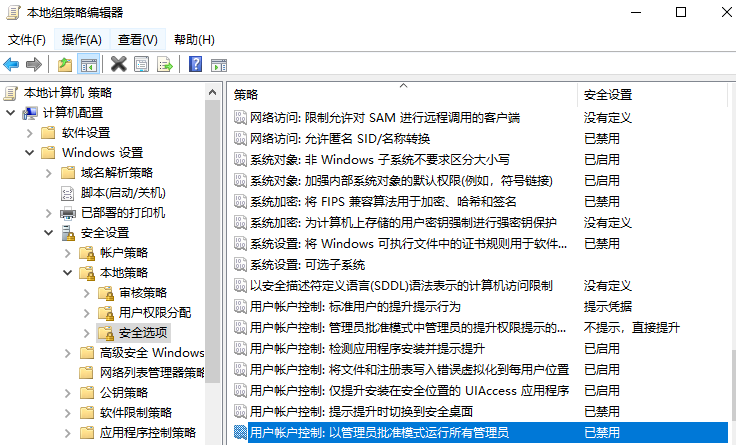
Task: Click the Back arrow toolbar icon
Action: pyautogui.click(x=12, y=65)
